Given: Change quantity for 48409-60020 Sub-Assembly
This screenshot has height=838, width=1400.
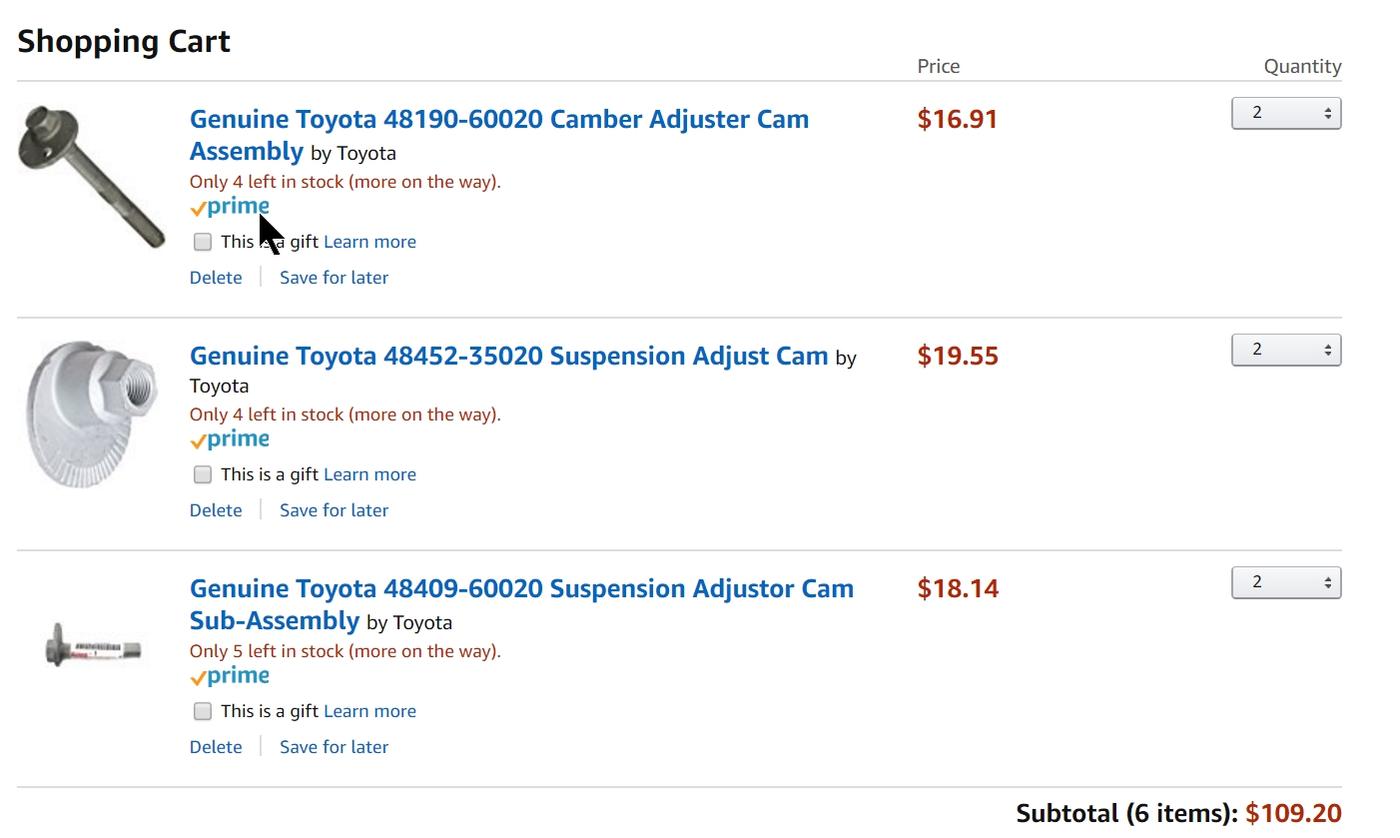Looking at the screenshot, I should 1286,583.
